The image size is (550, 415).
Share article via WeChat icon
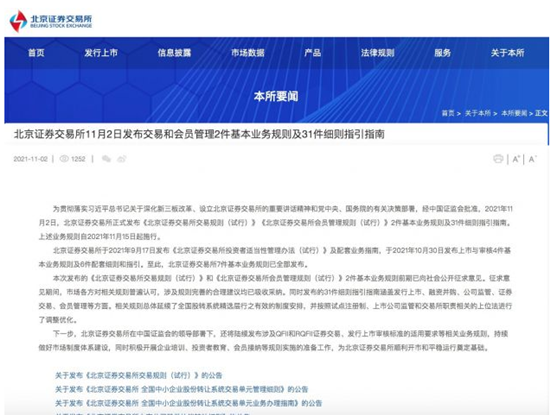coord(106,159)
